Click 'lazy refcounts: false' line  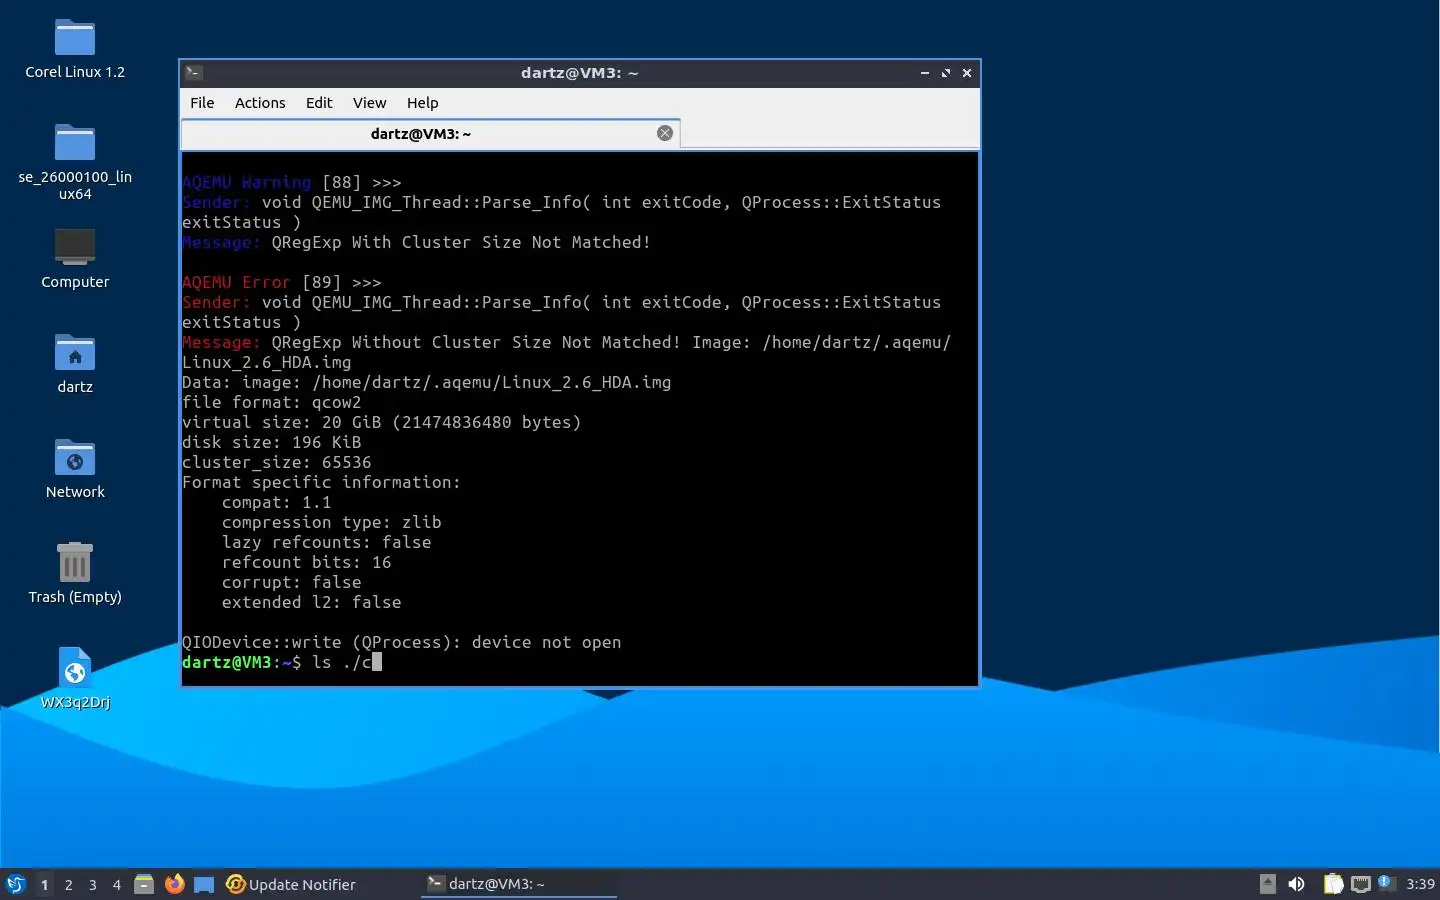pos(327,542)
